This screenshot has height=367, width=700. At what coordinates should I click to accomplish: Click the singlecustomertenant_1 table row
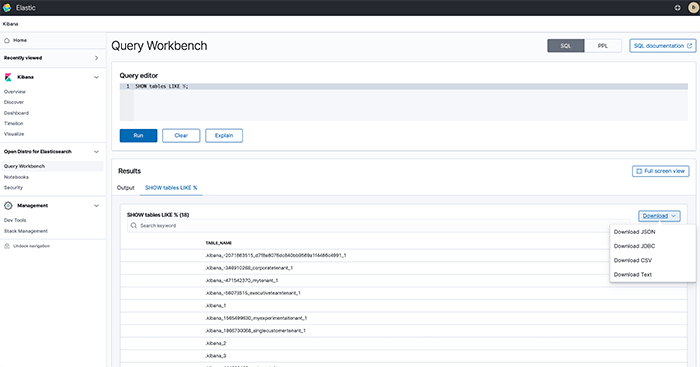coord(404,330)
